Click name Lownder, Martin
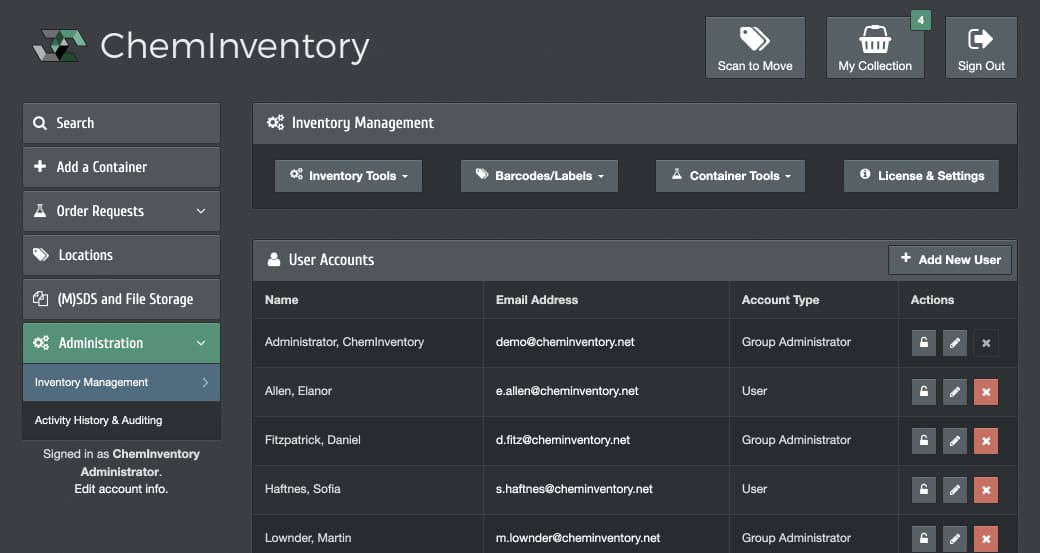Image resolution: width=1040 pixels, height=553 pixels. 308,538
